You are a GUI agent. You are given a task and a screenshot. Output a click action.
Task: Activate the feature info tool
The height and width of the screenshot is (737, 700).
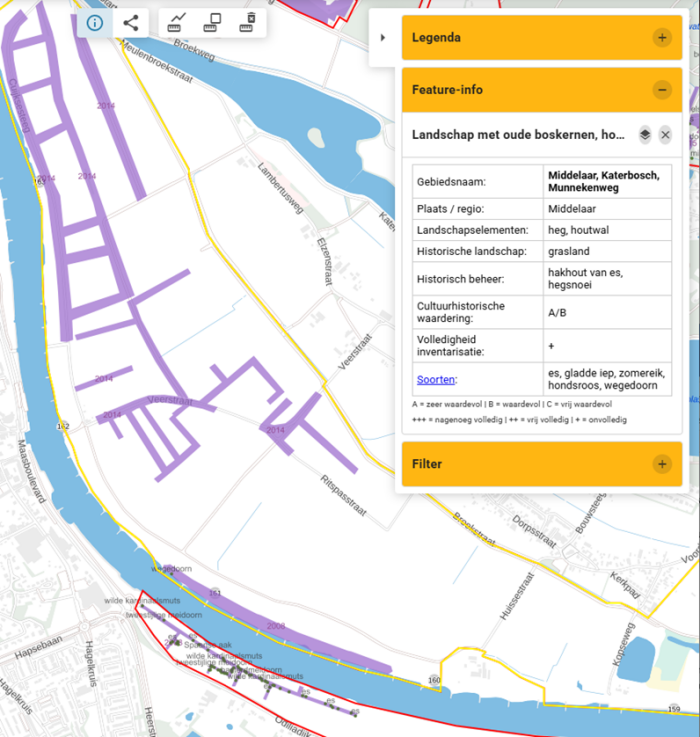pyautogui.click(x=95, y=23)
